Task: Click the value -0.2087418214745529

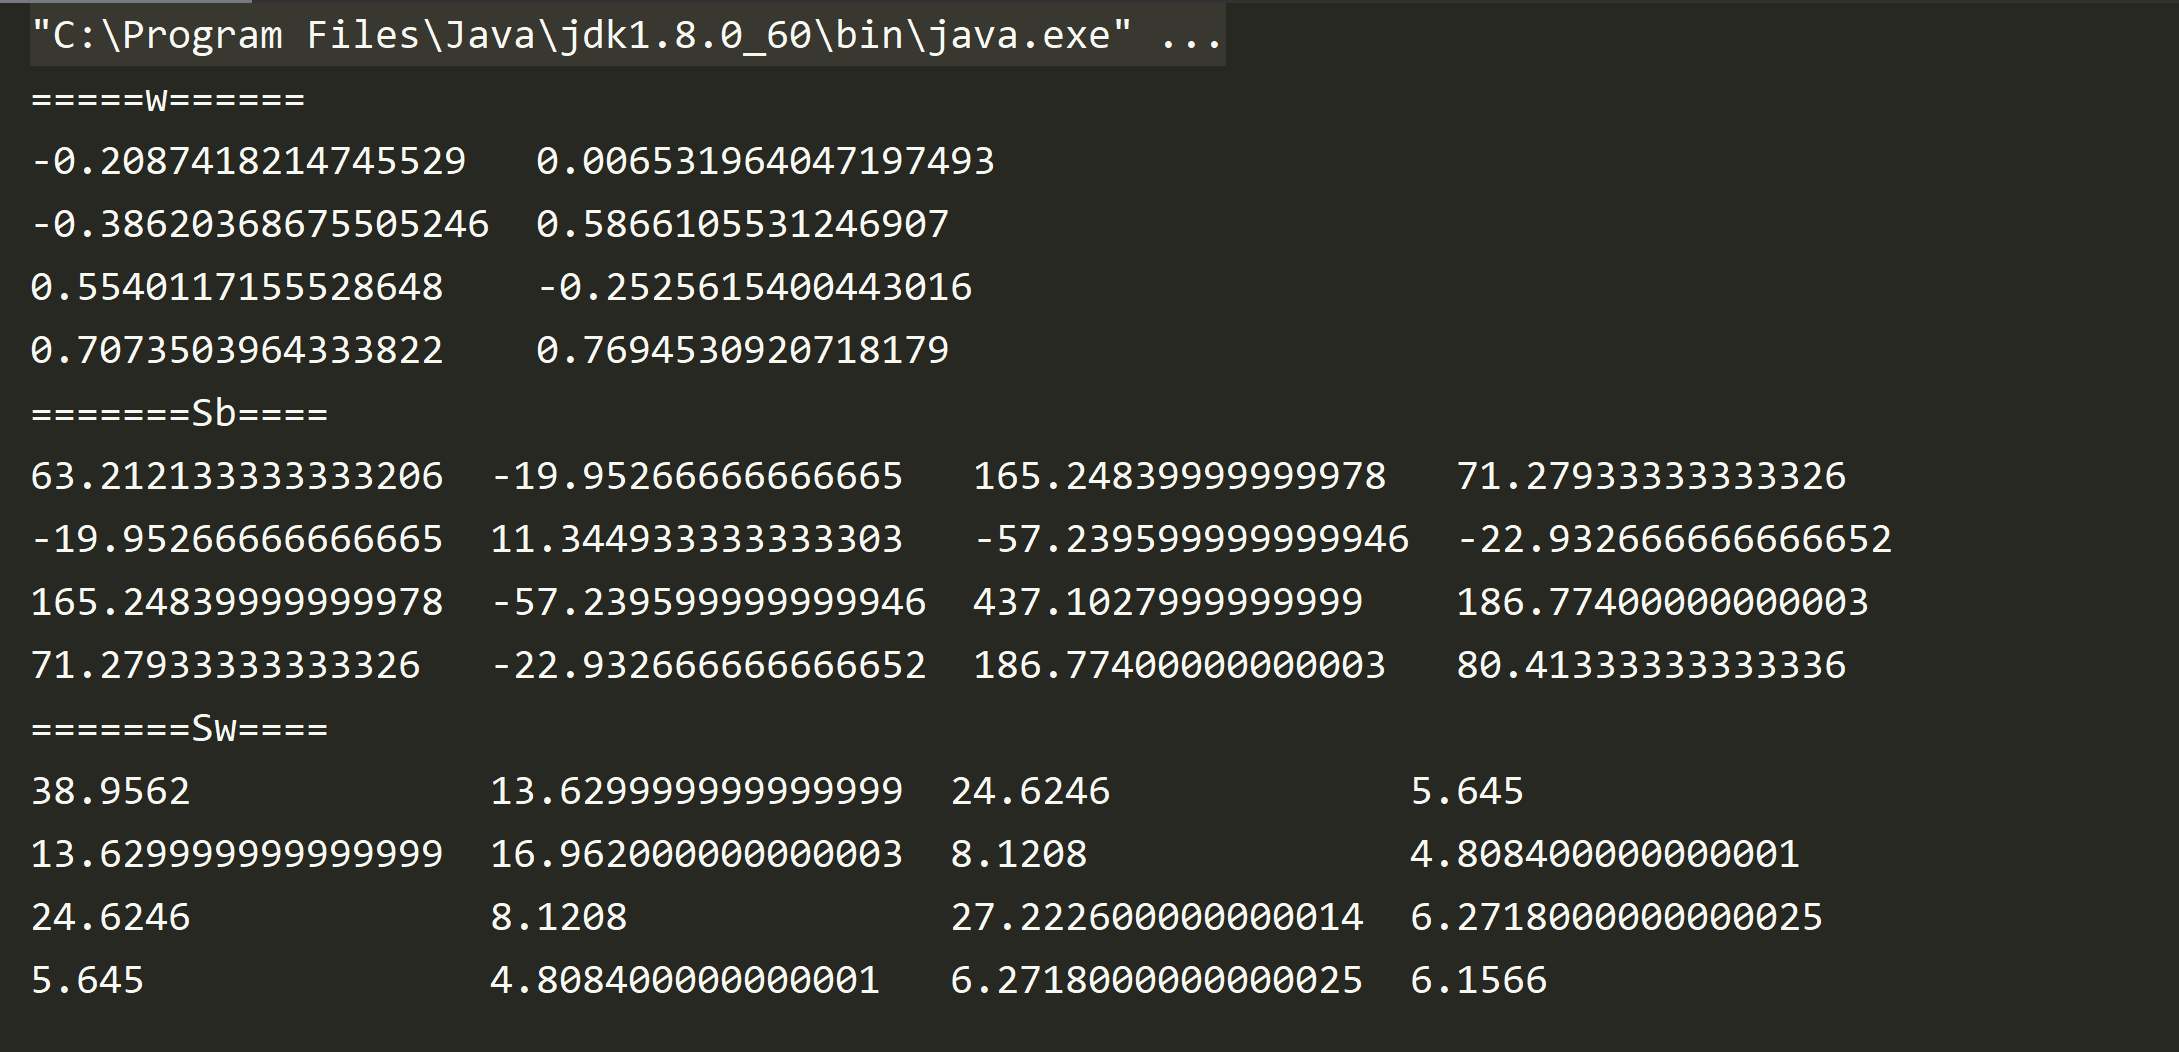Action: coord(249,161)
